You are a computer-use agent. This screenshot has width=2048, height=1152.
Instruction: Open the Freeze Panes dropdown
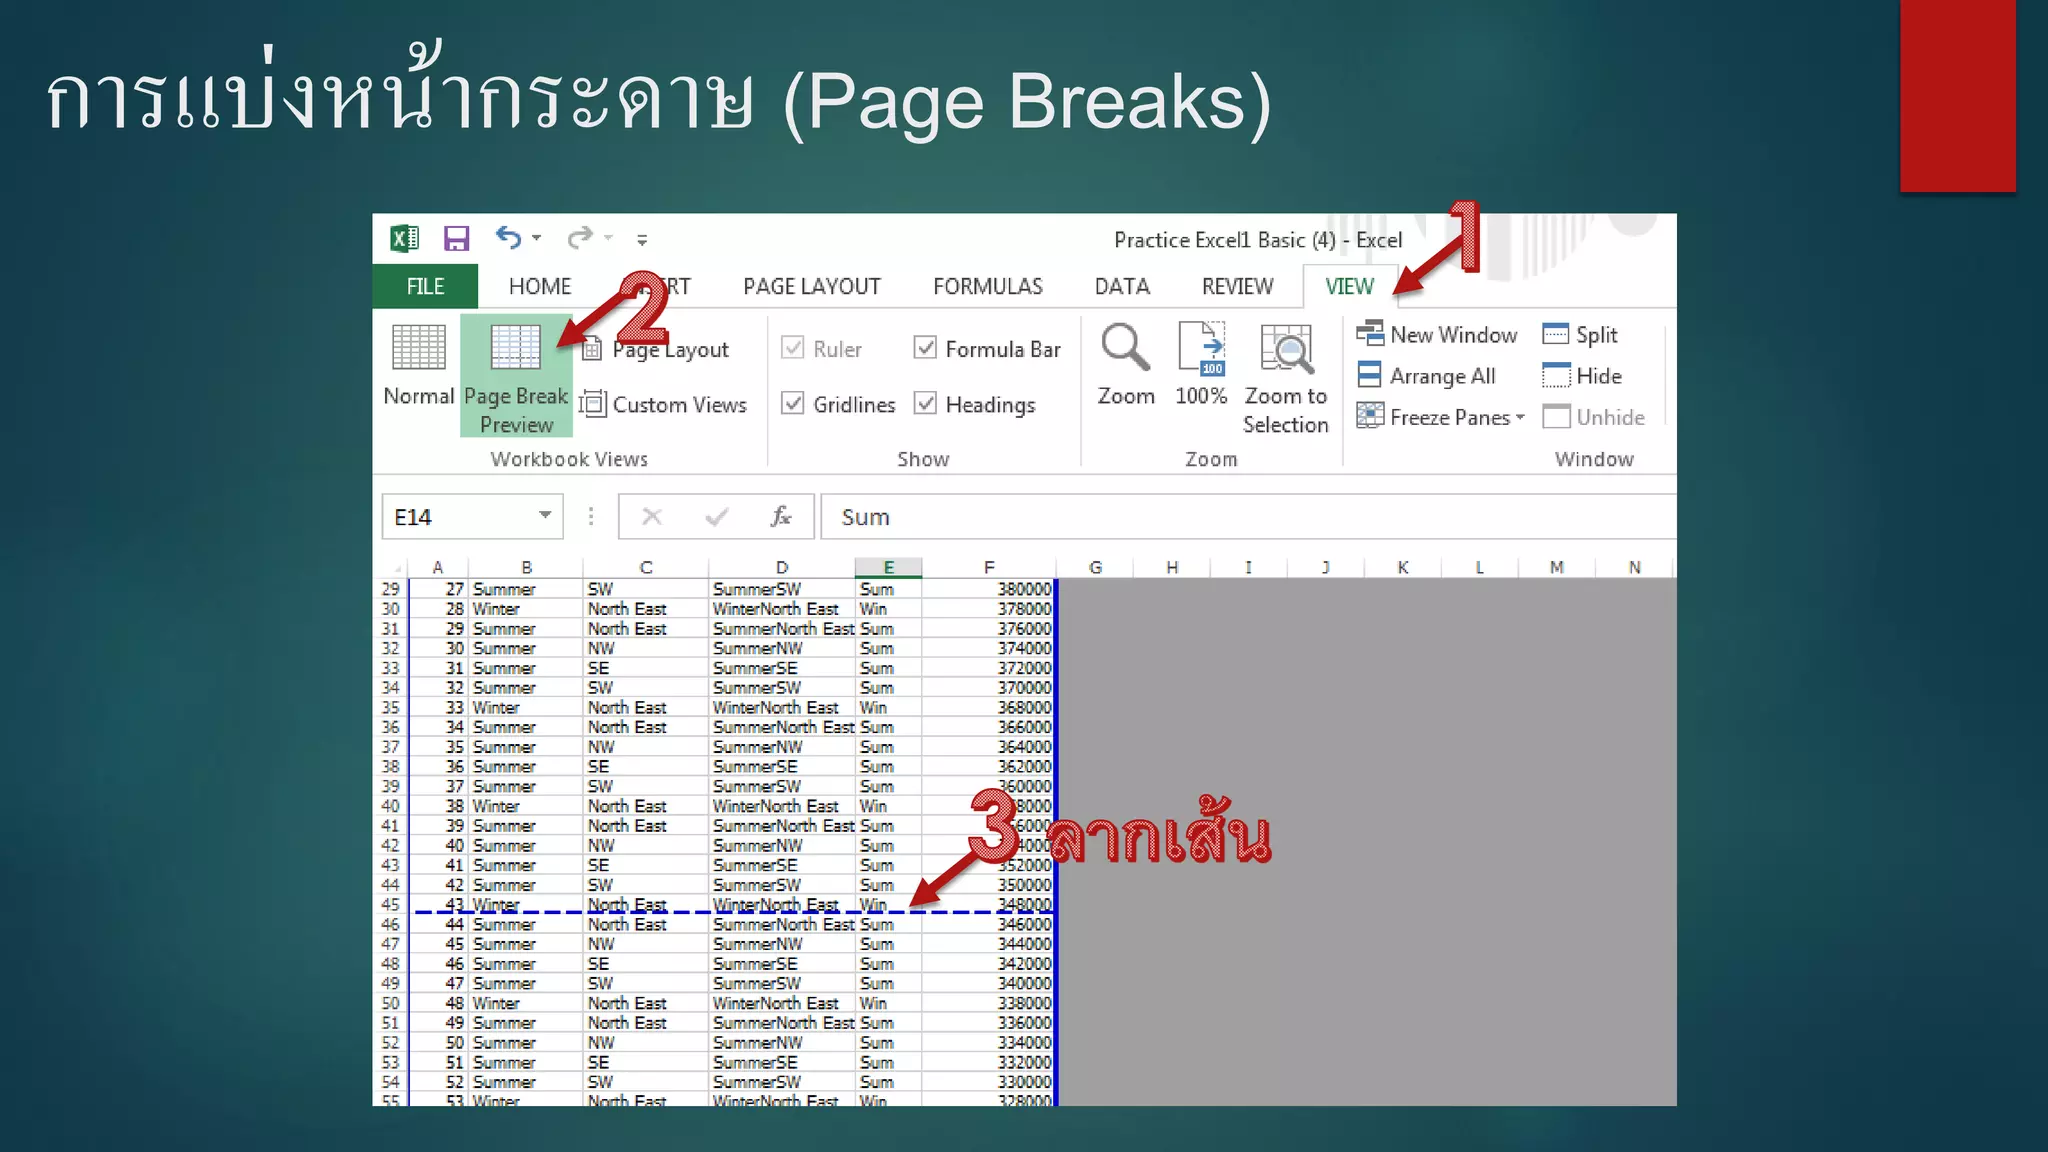[1440, 417]
